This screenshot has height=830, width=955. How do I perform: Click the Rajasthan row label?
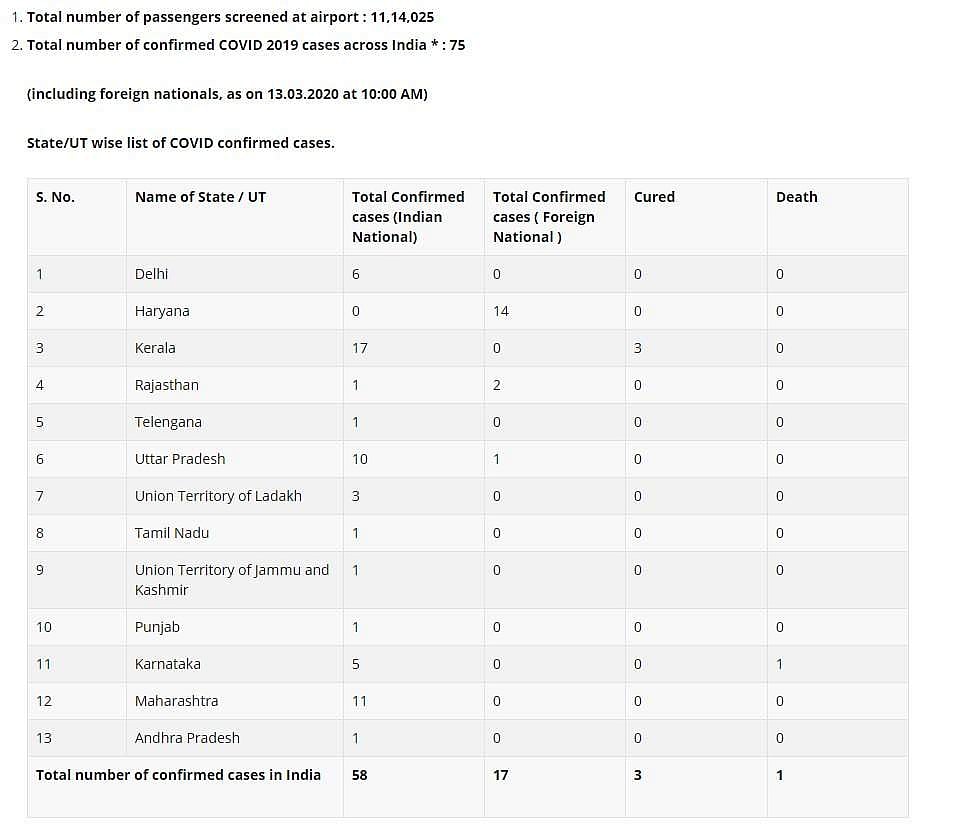point(167,385)
